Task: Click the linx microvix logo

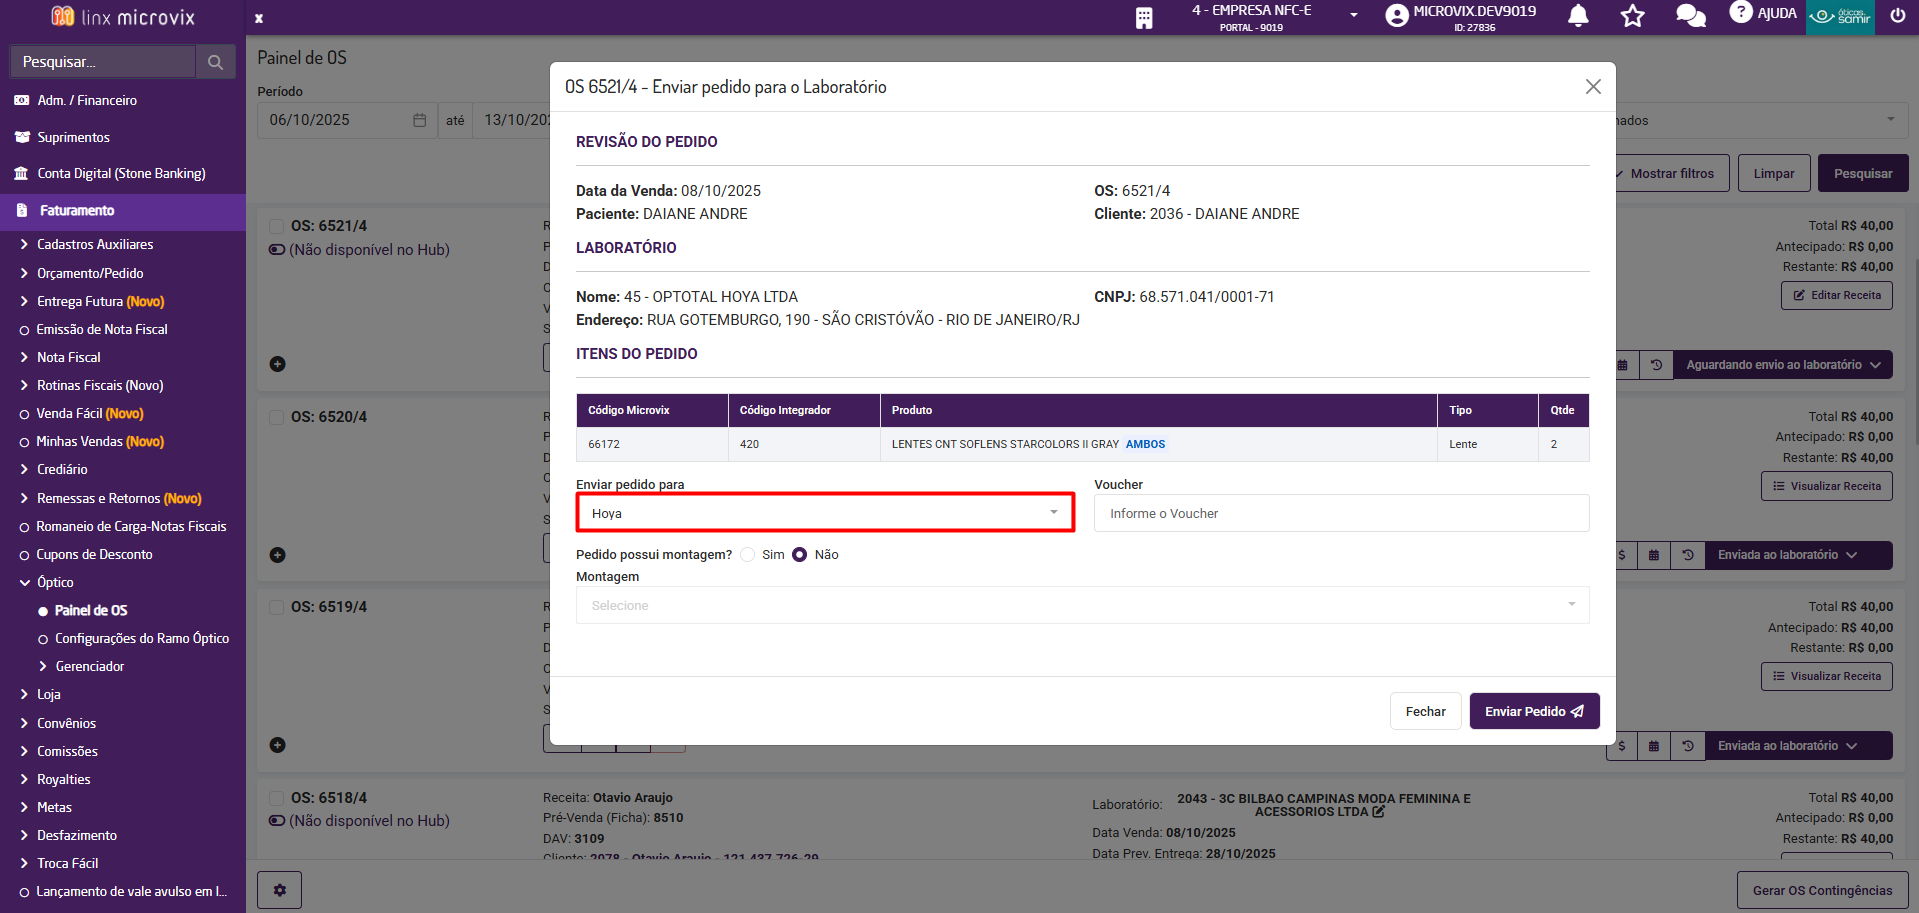Action: [123, 17]
